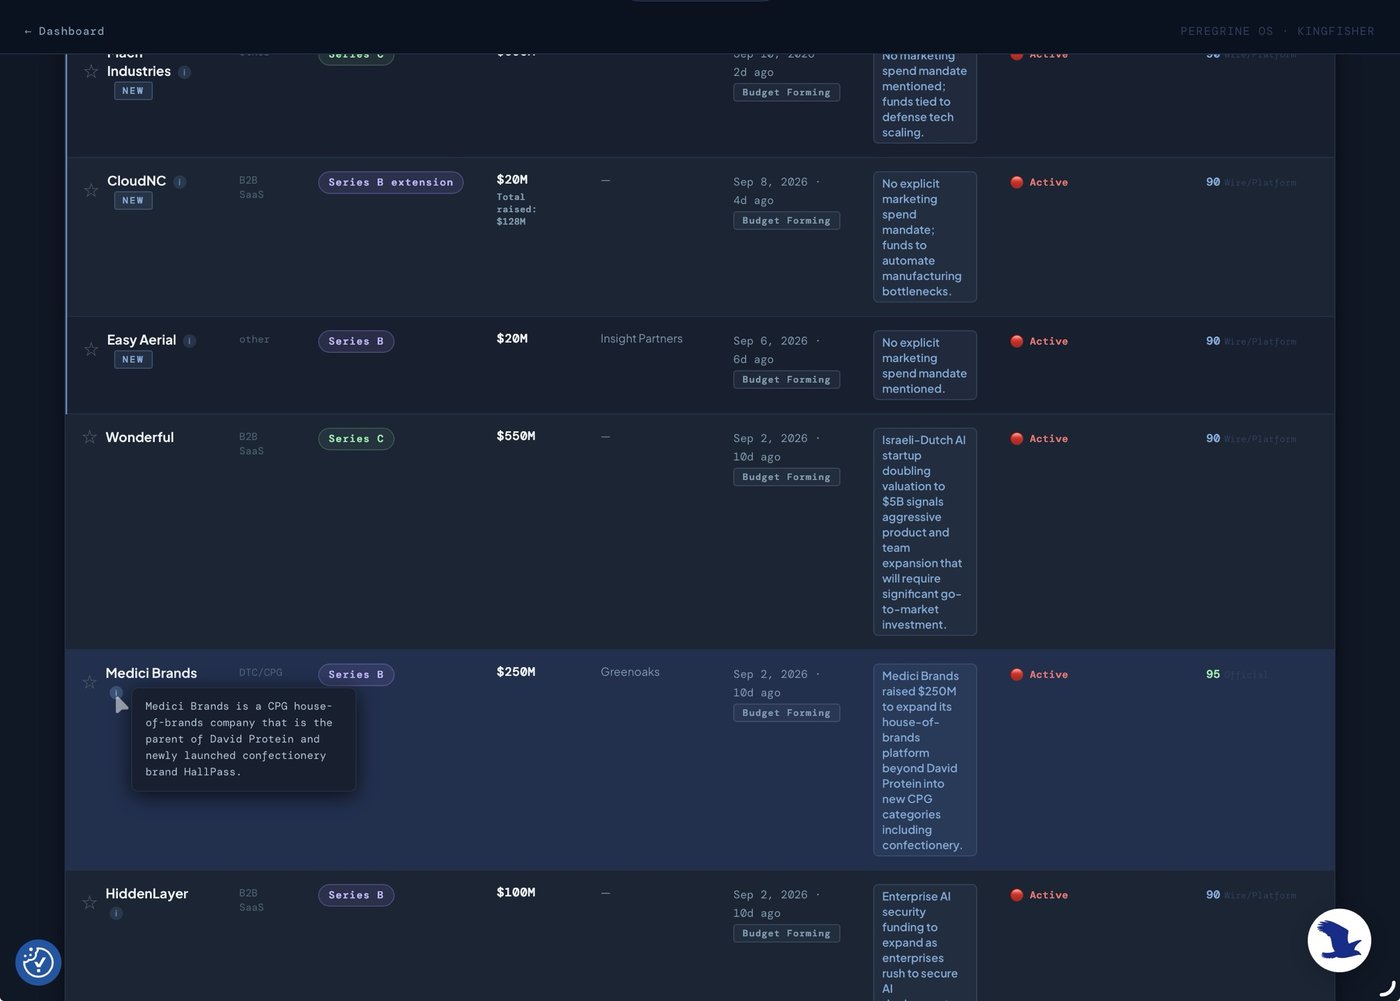
Task: Click the Medici Brands description tooltip
Action: tap(243, 739)
